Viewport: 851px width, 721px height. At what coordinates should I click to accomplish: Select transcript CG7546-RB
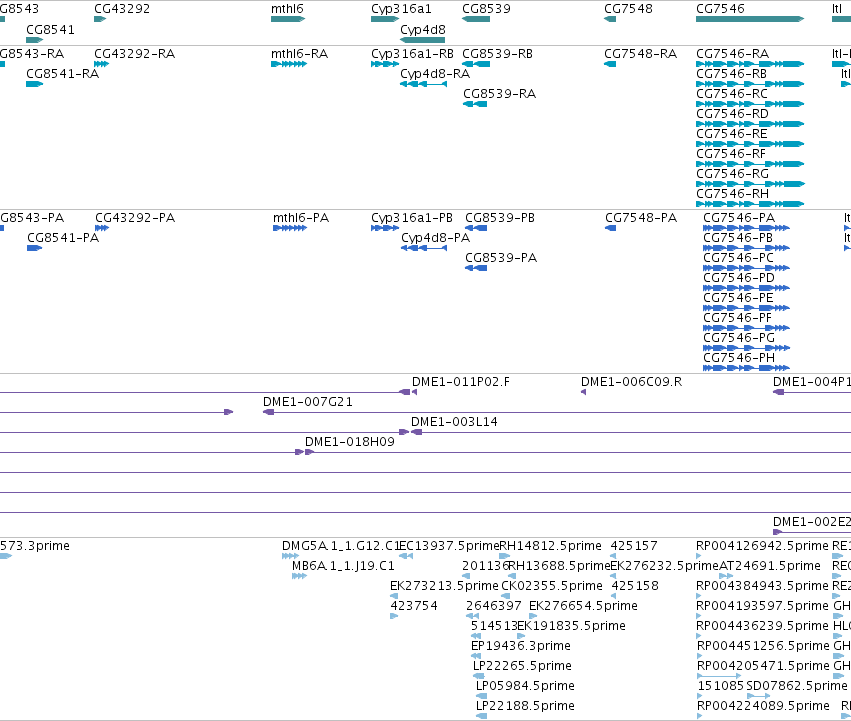coord(731,74)
